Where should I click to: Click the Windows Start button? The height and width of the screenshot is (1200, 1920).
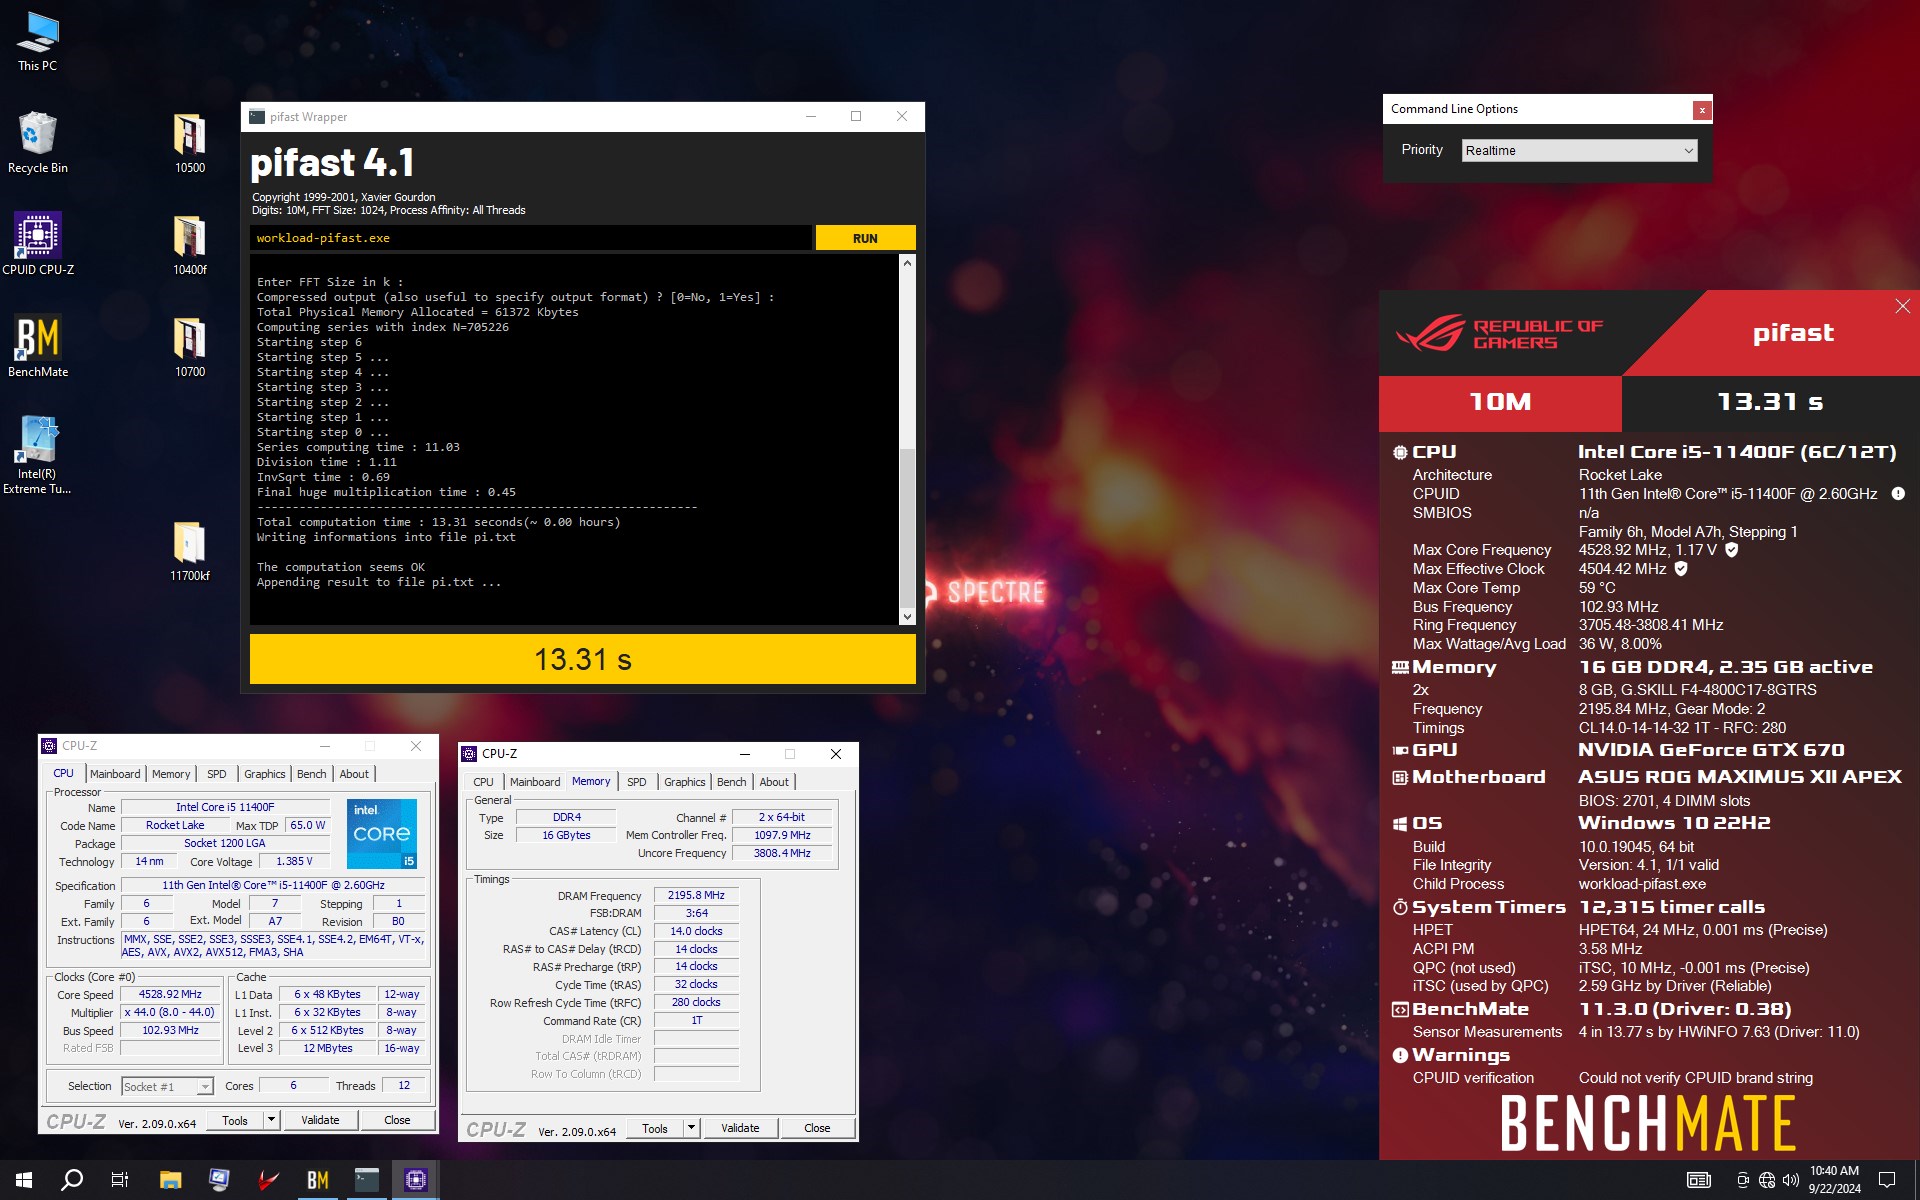click(x=24, y=1180)
